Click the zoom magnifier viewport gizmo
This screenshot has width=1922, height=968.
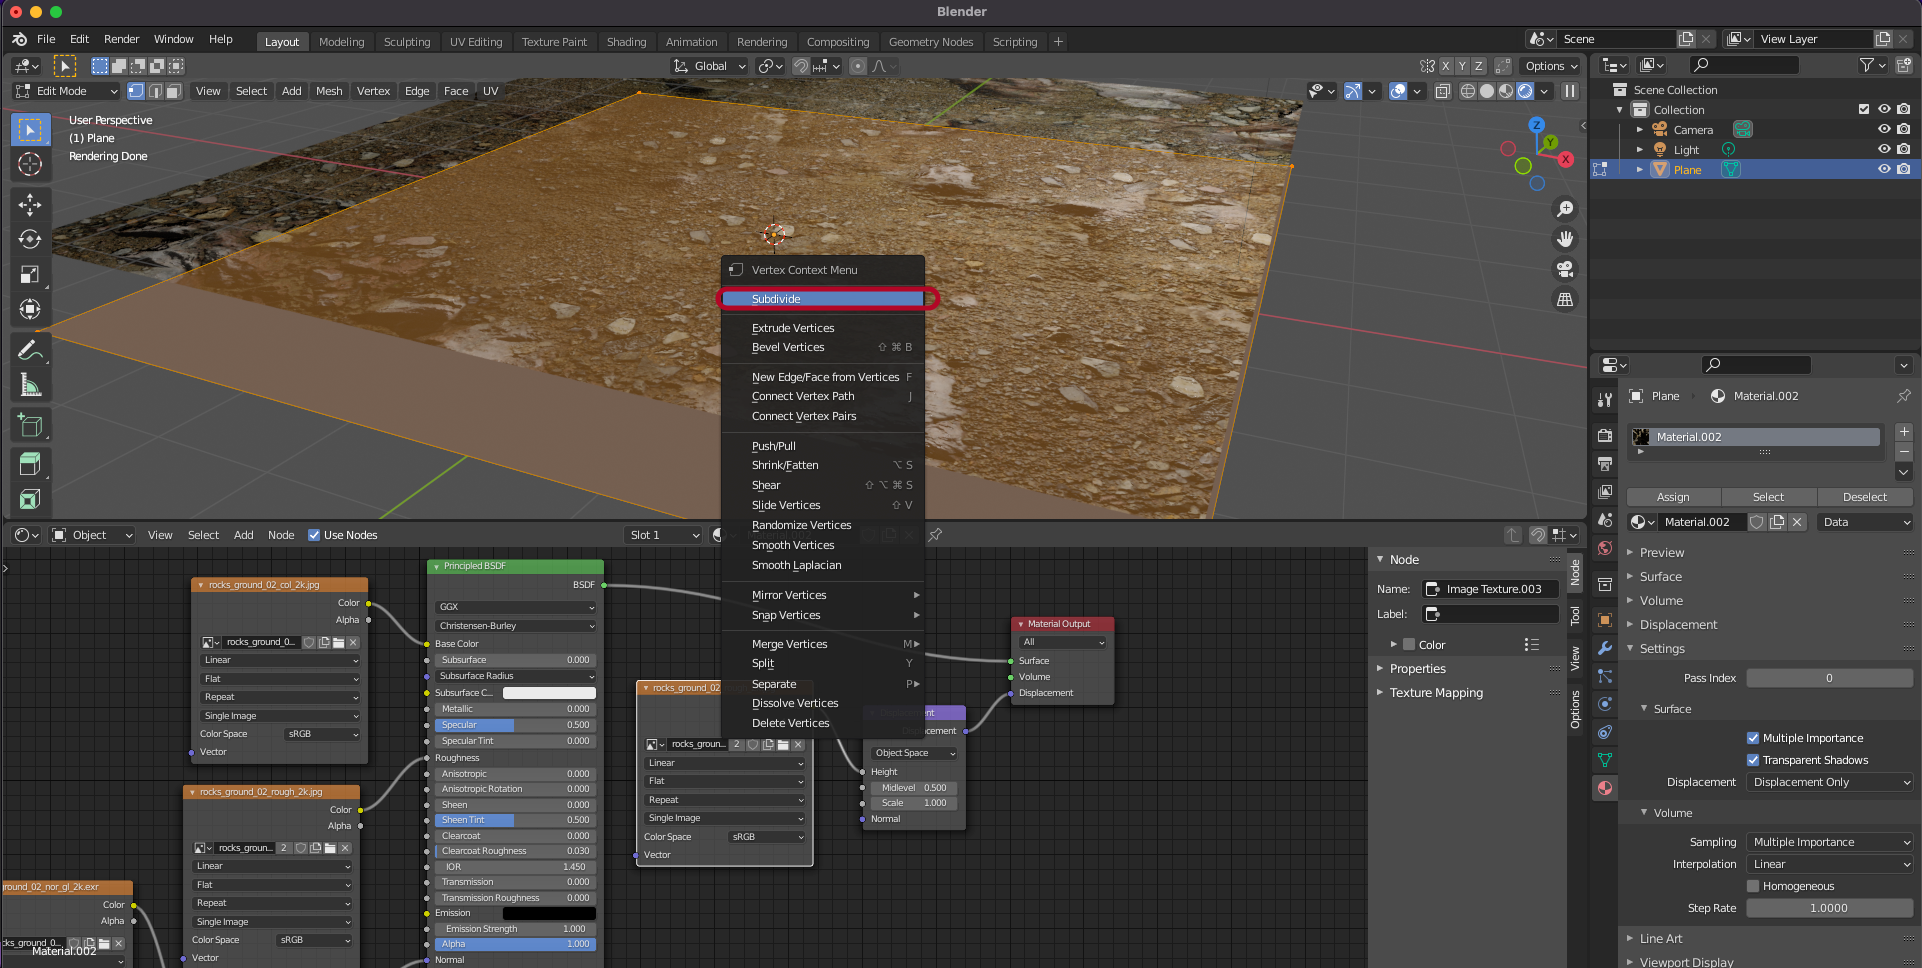(1565, 209)
